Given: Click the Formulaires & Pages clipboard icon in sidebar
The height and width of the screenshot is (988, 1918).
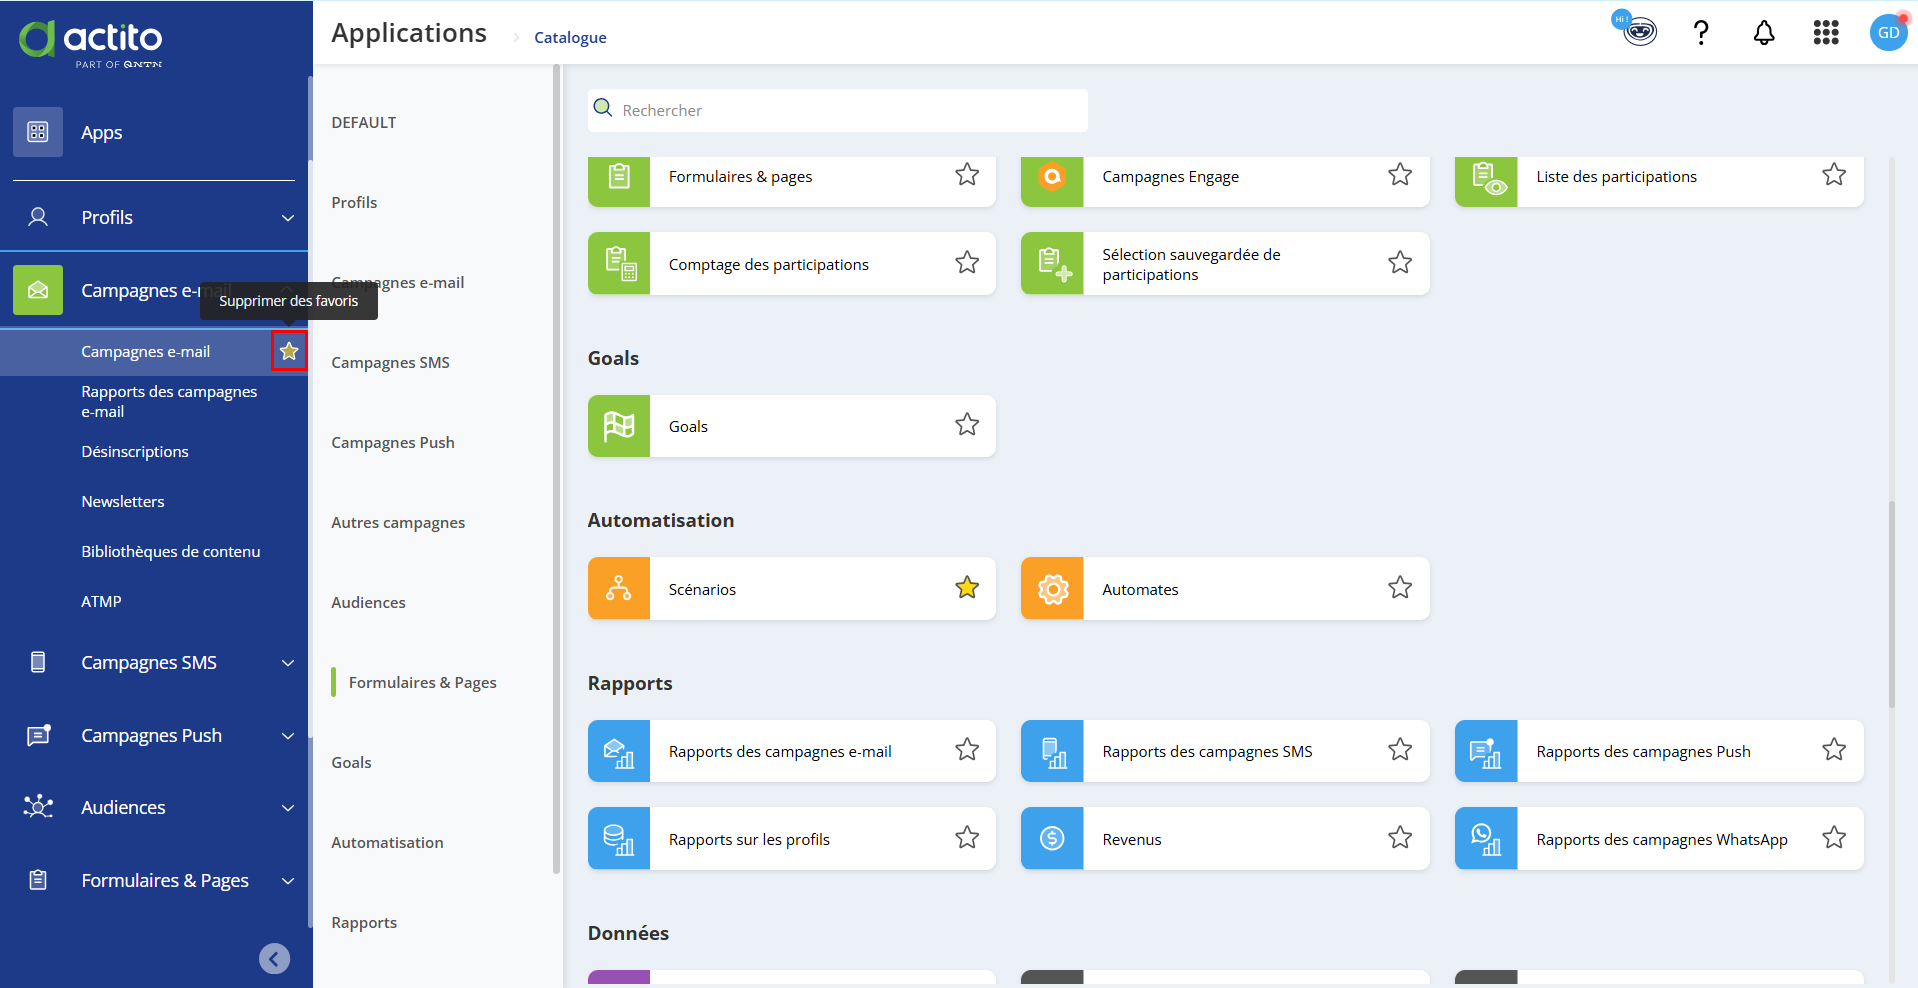Looking at the screenshot, I should [x=38, y=880].
